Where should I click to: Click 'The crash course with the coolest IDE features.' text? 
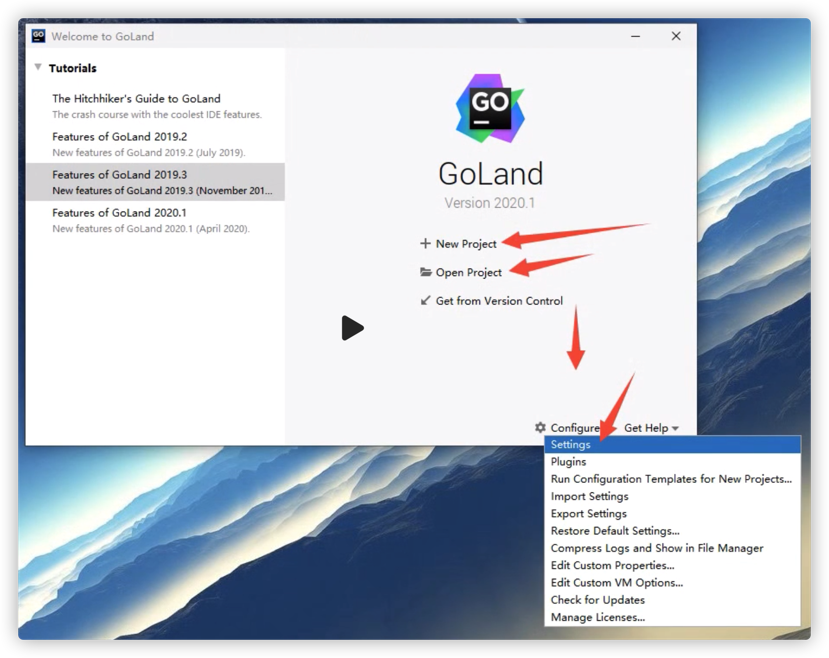click(157, 115)
